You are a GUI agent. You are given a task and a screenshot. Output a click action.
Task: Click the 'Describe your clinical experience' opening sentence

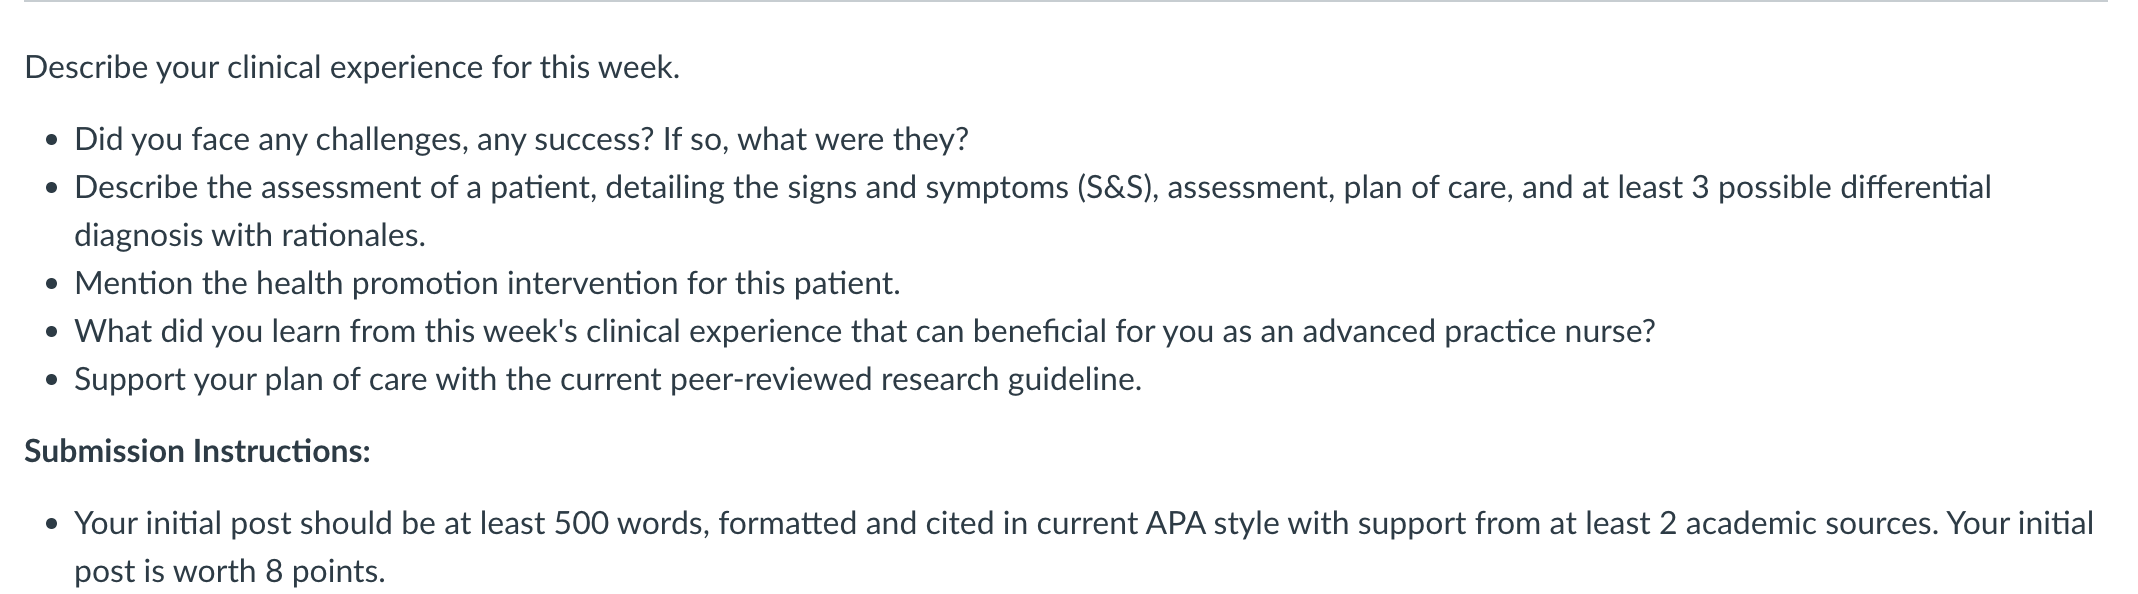[352, 68]
